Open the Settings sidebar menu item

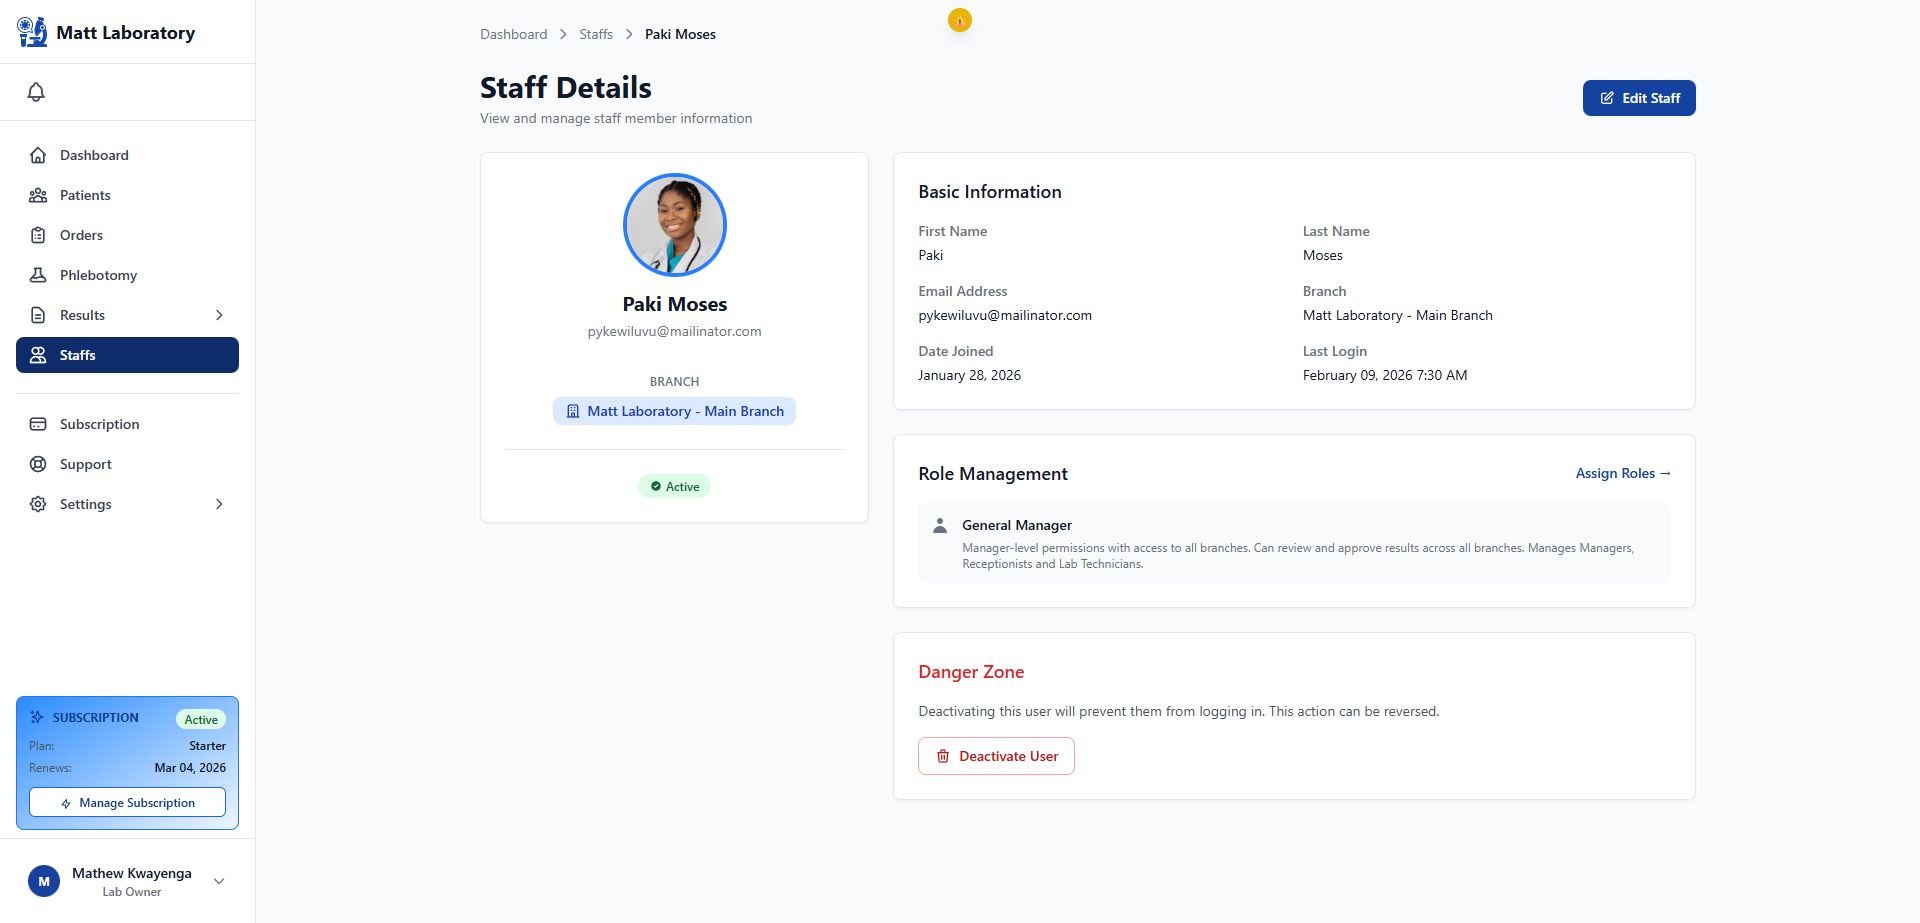(x=86, y=504)
